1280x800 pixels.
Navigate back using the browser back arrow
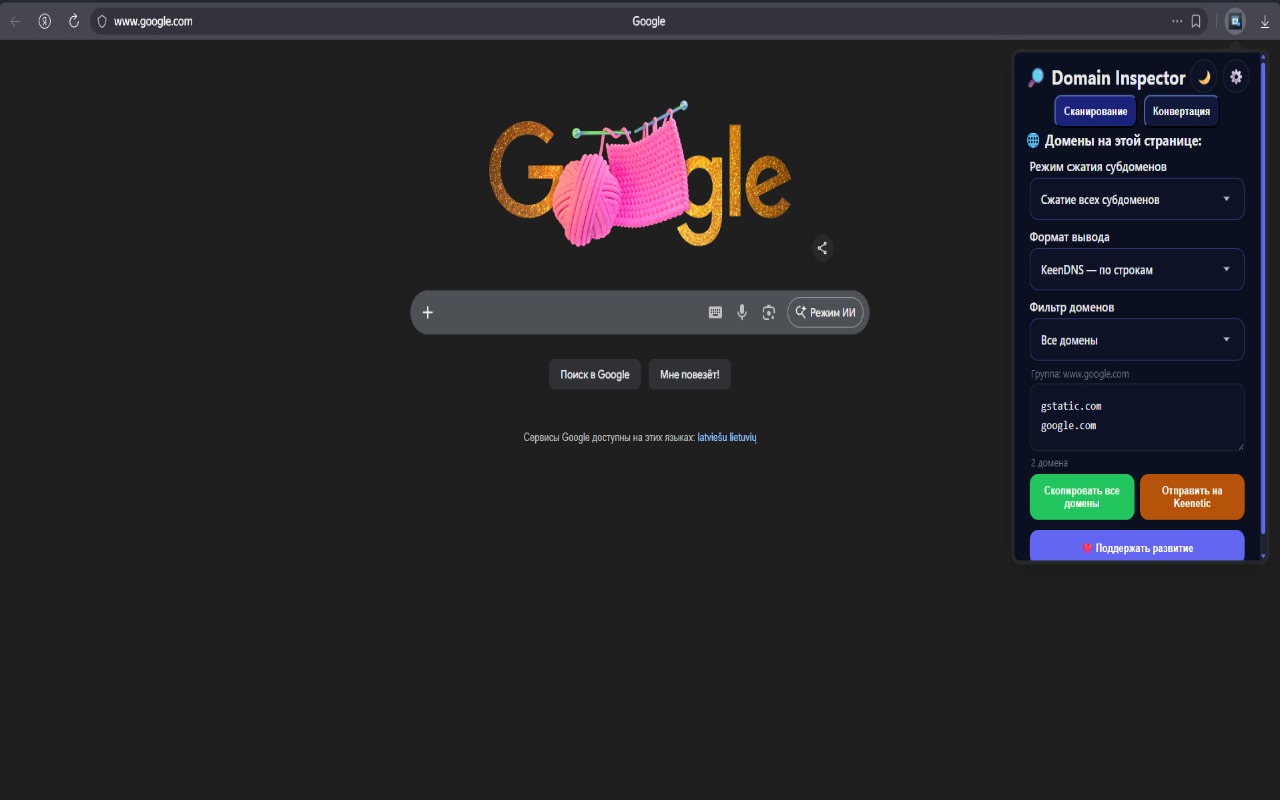(x=15, y=20)
